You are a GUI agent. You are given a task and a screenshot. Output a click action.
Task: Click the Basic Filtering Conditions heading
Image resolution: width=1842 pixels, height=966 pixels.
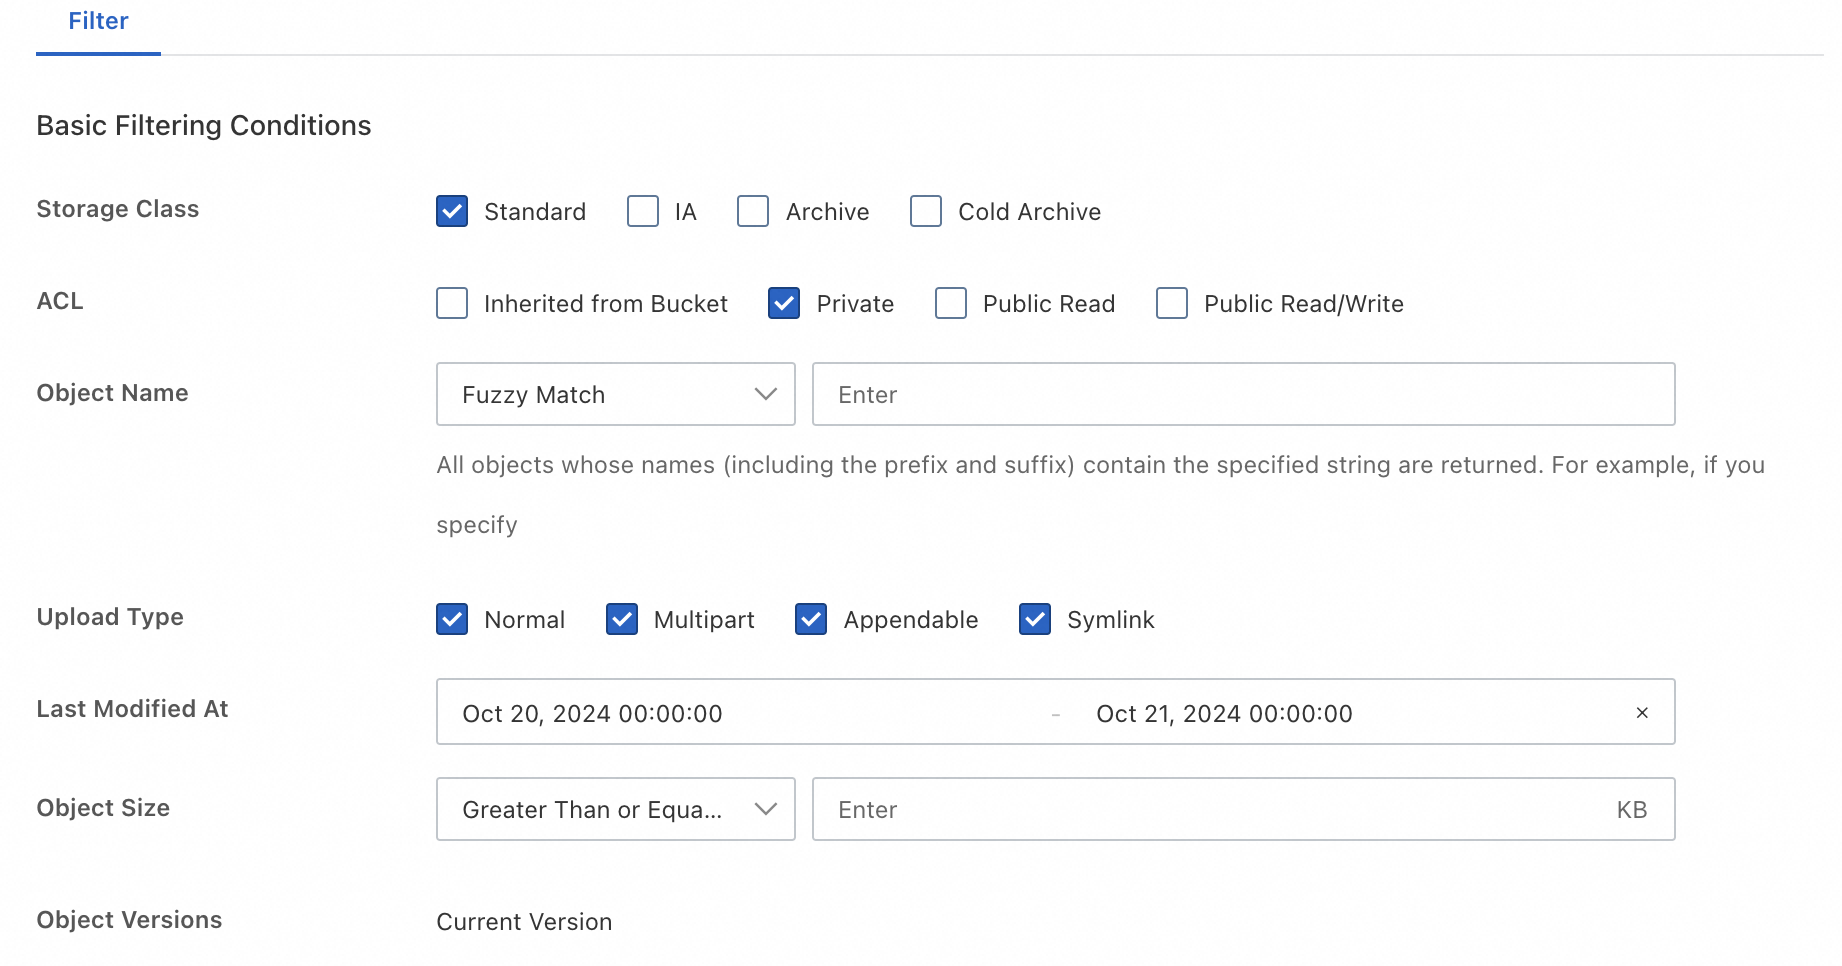coord(204,125)
